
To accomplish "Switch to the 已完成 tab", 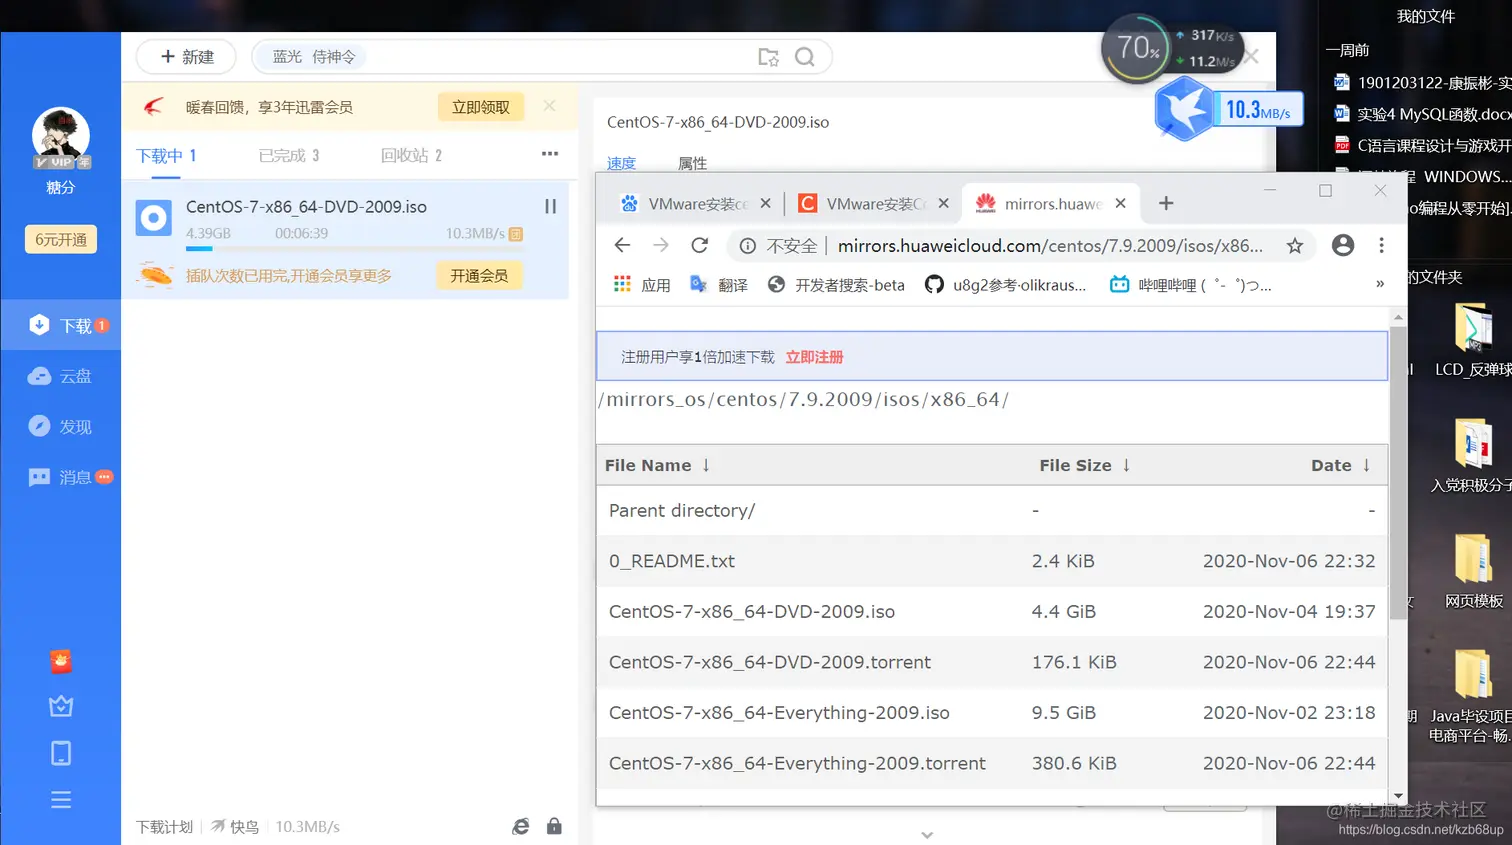I will [x=288, y=156].
